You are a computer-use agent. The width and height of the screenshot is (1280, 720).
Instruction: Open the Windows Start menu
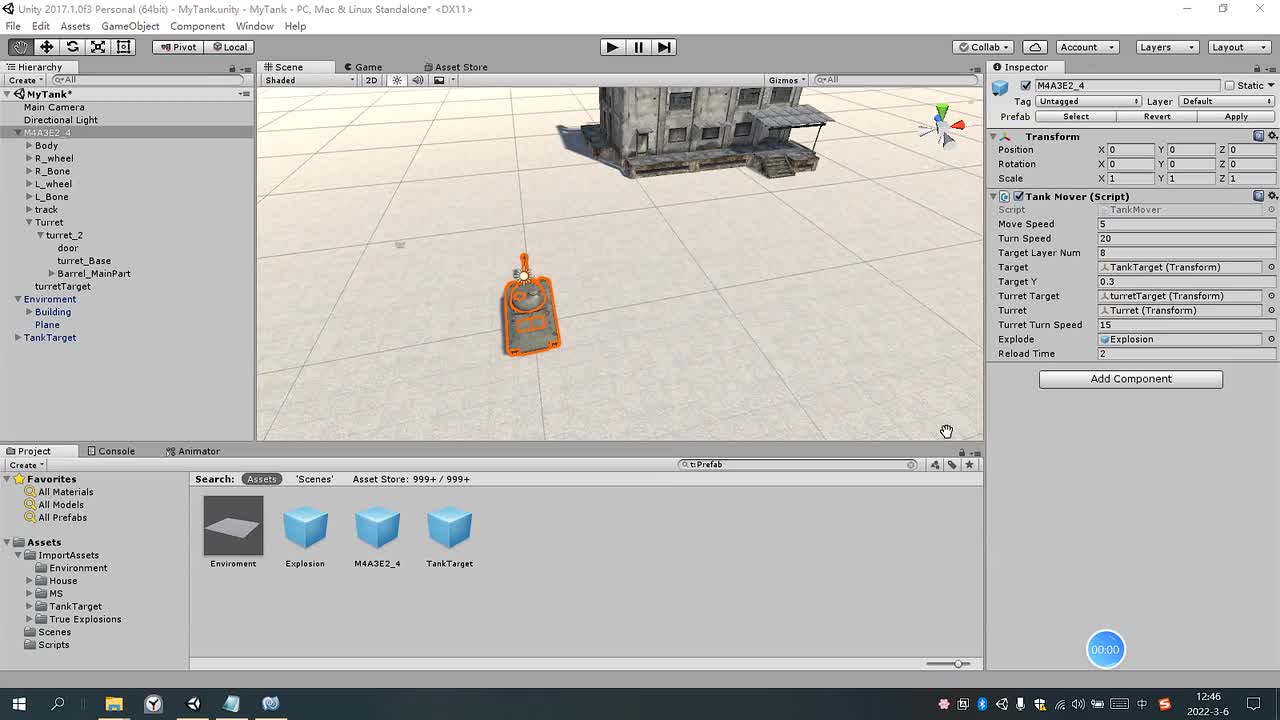[x=19, y=704]
